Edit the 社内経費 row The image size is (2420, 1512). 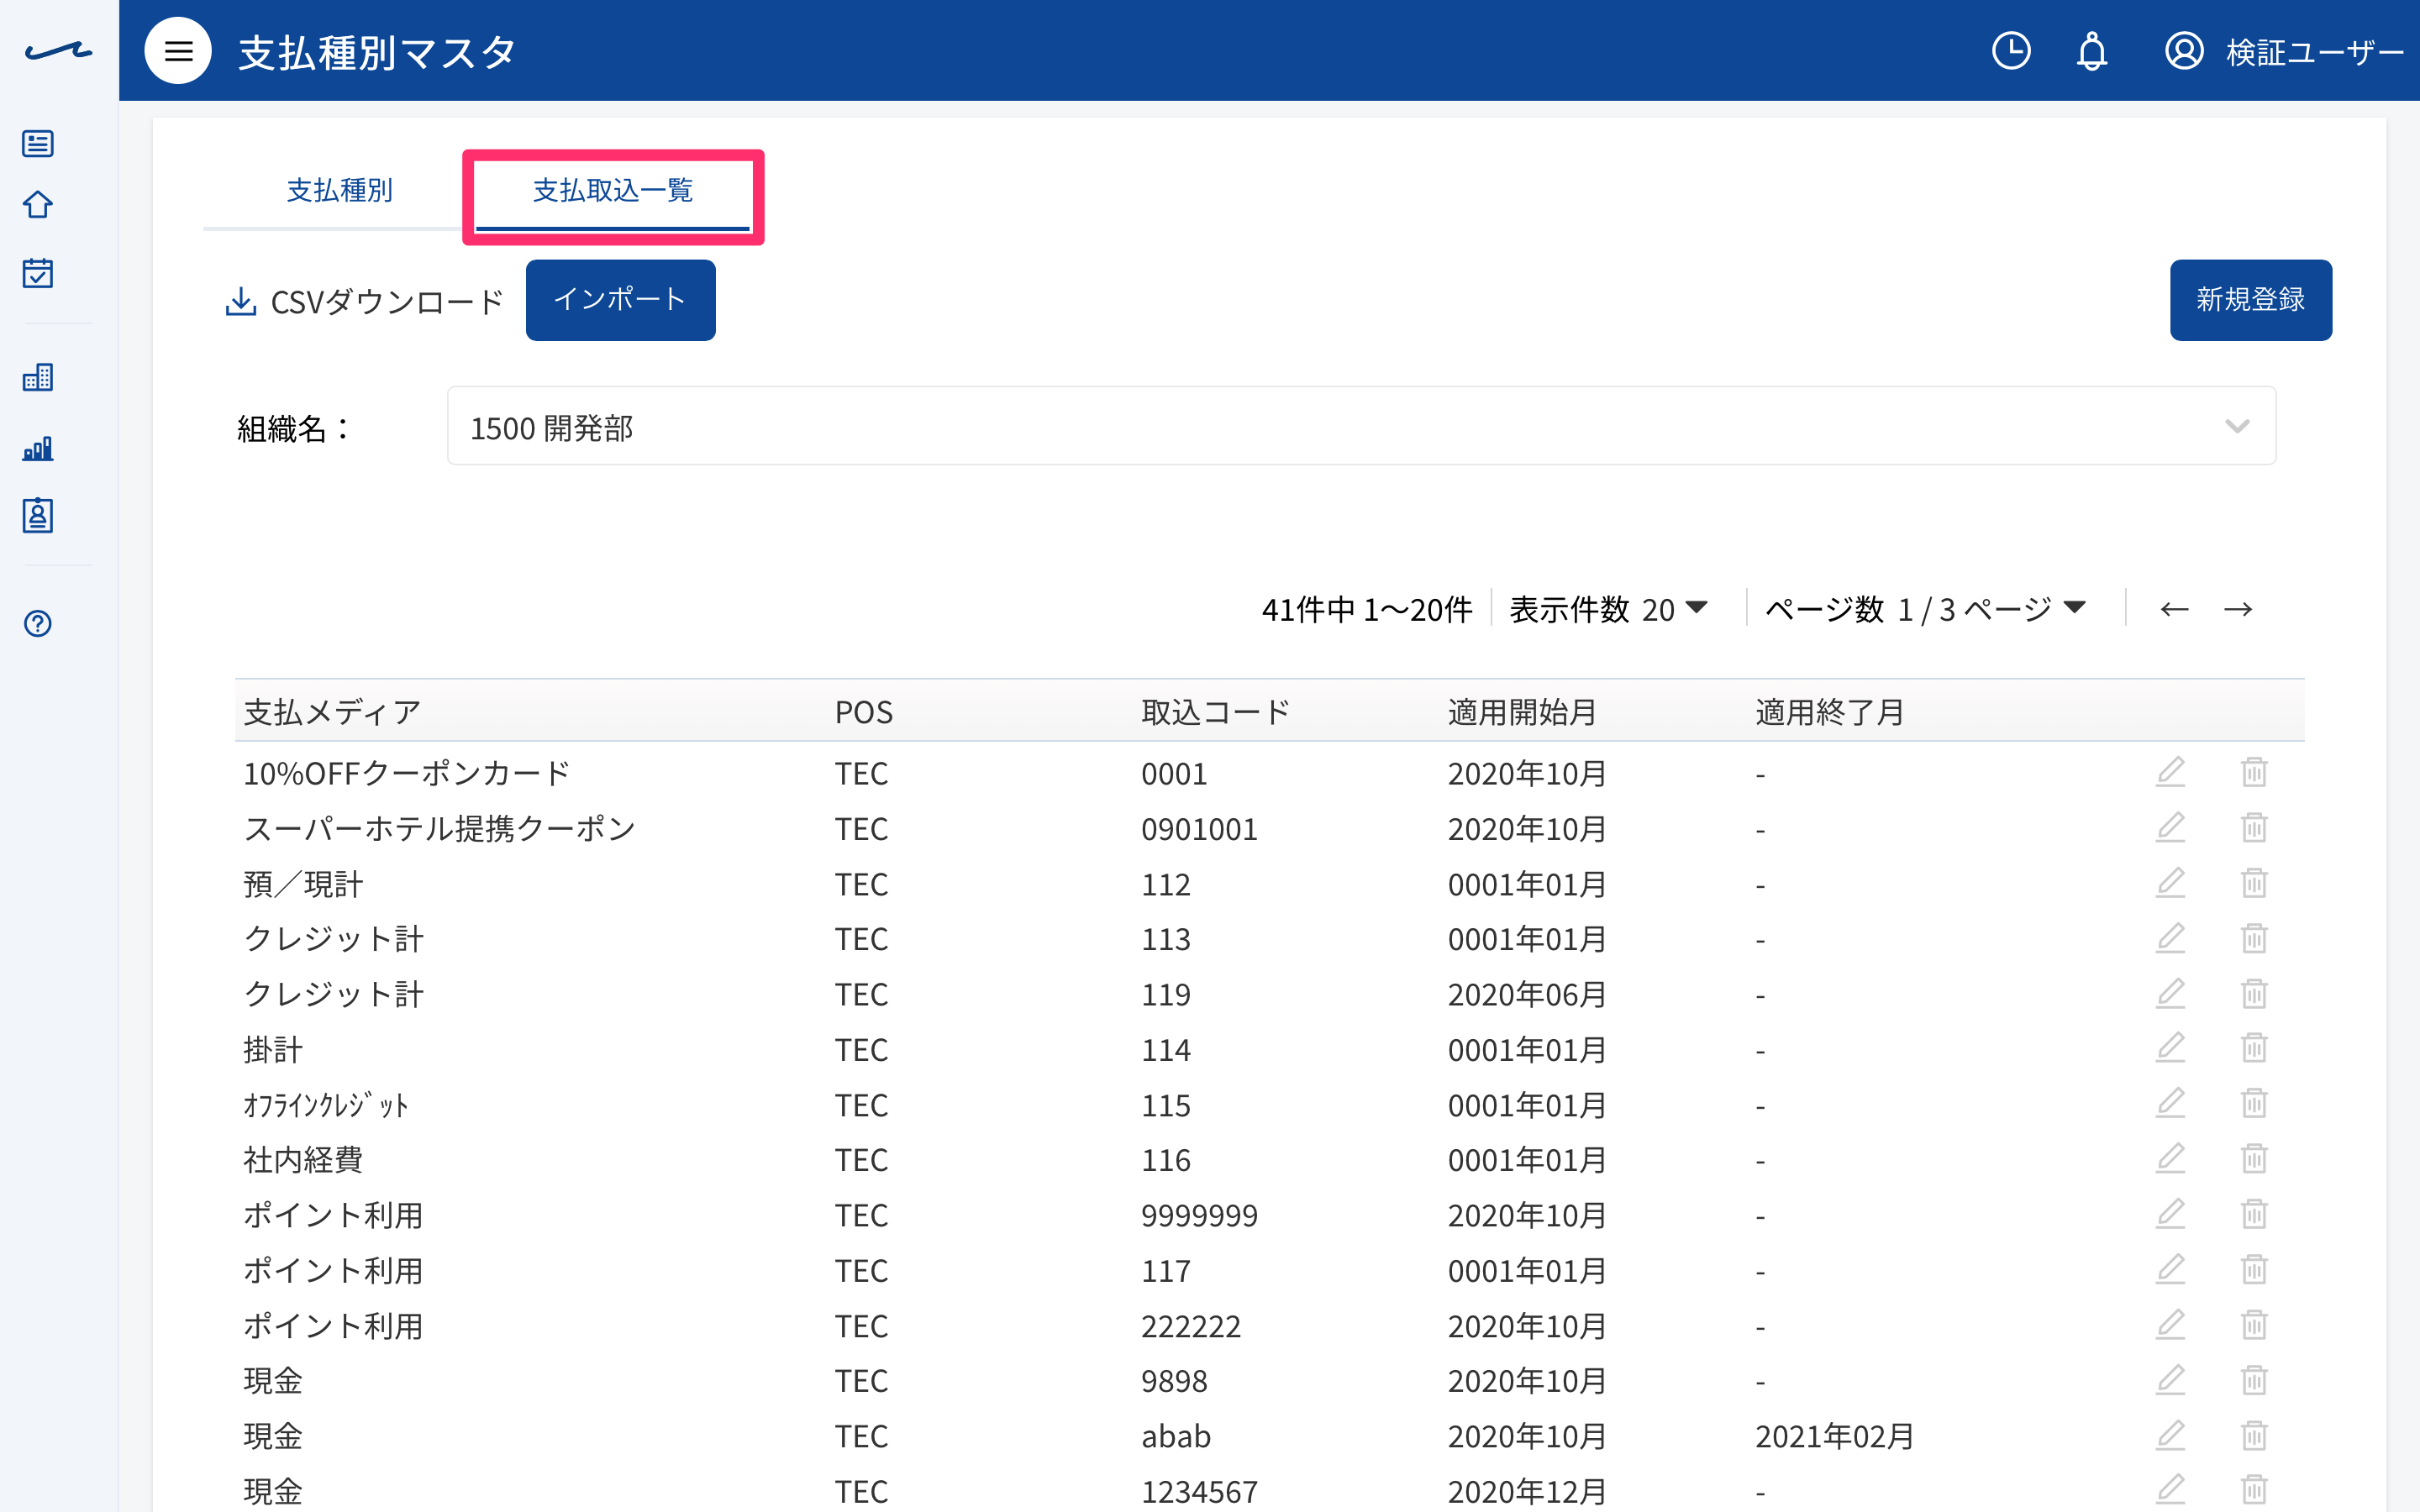click(2170, 1159)
